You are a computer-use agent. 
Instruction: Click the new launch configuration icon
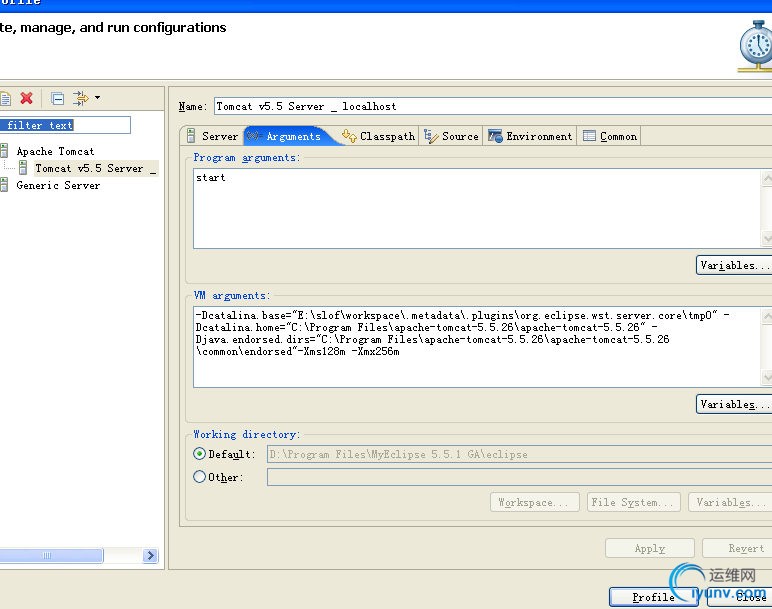point(5,98)
